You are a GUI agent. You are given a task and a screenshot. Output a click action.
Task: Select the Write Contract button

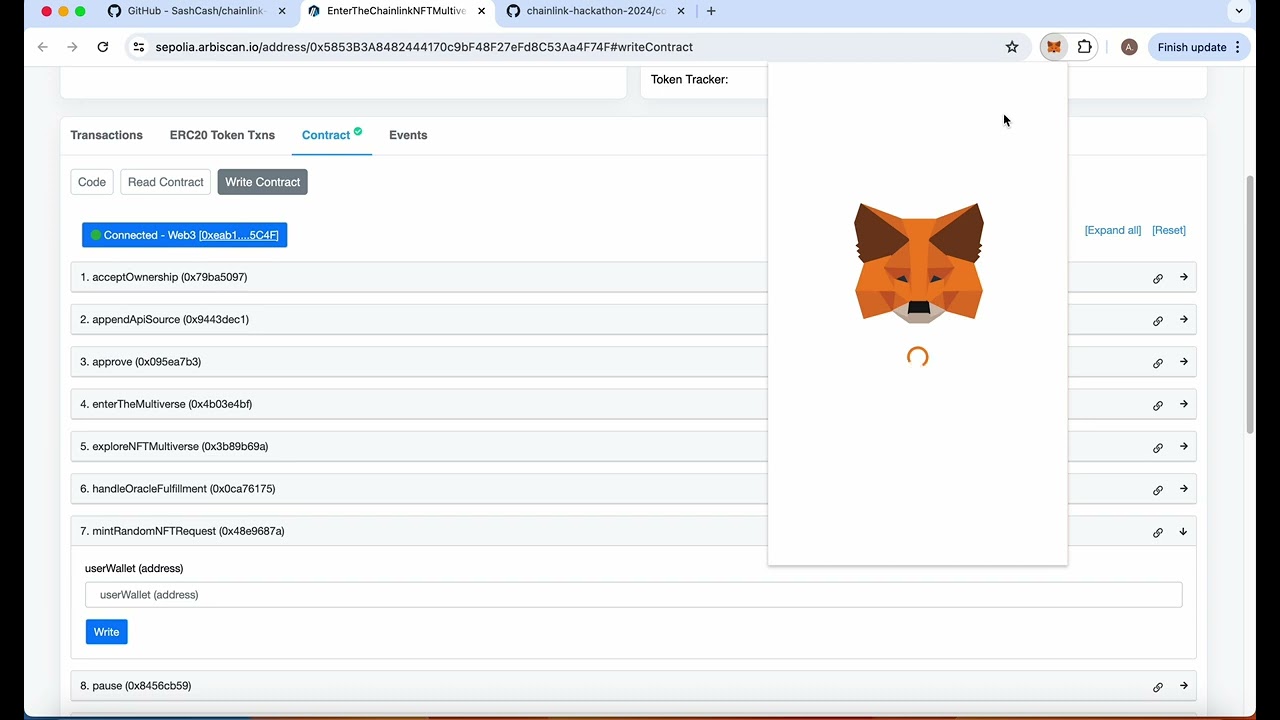263,182
